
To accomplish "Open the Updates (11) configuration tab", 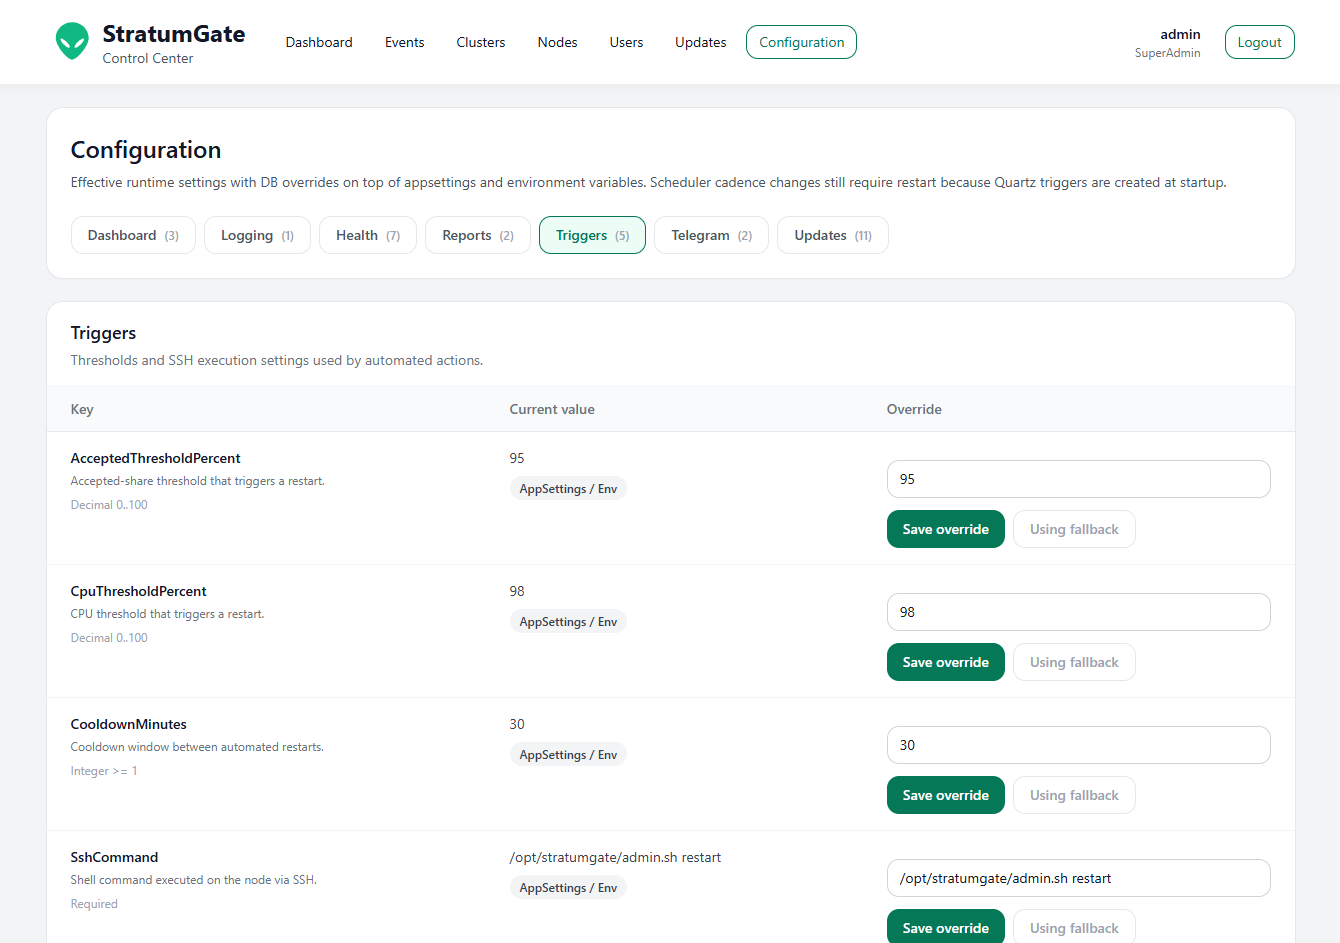I will point(832,235).
